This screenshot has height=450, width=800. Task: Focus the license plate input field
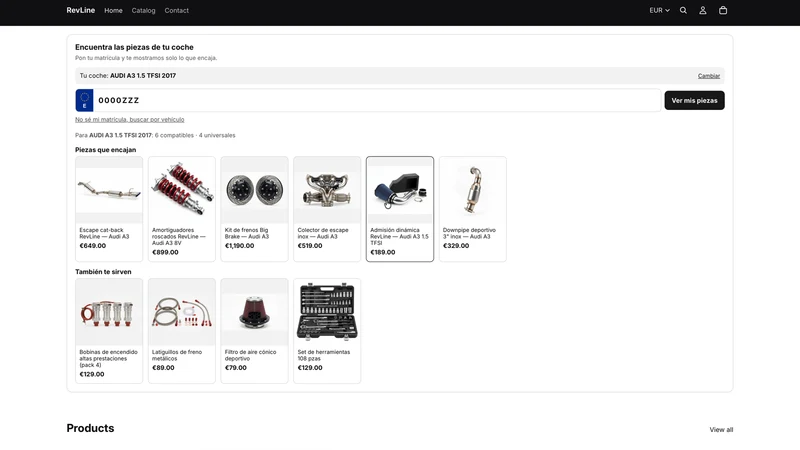[377, 101]
